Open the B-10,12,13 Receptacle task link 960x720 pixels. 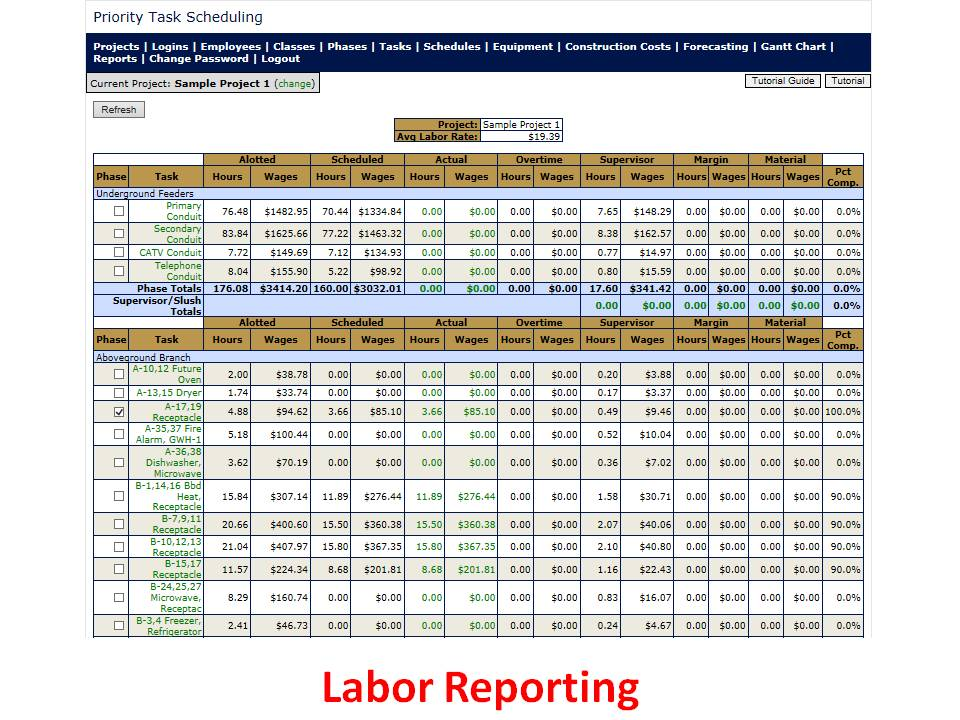176,547
